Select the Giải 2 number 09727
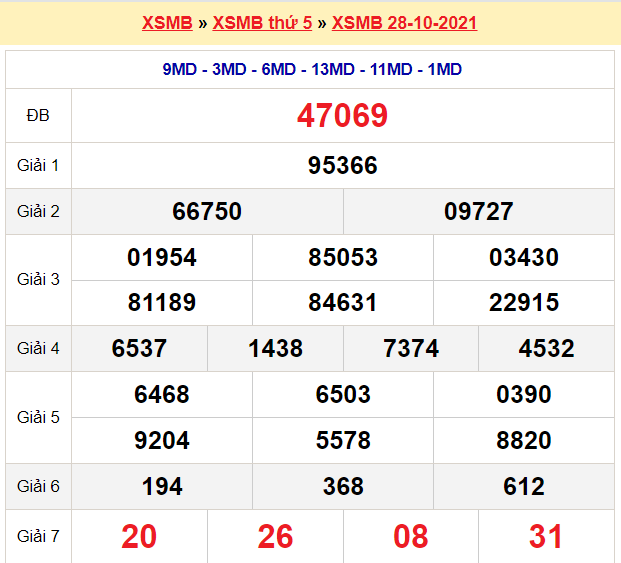The width and height of the screenshot is (621, 563). [x=478, y=212]
